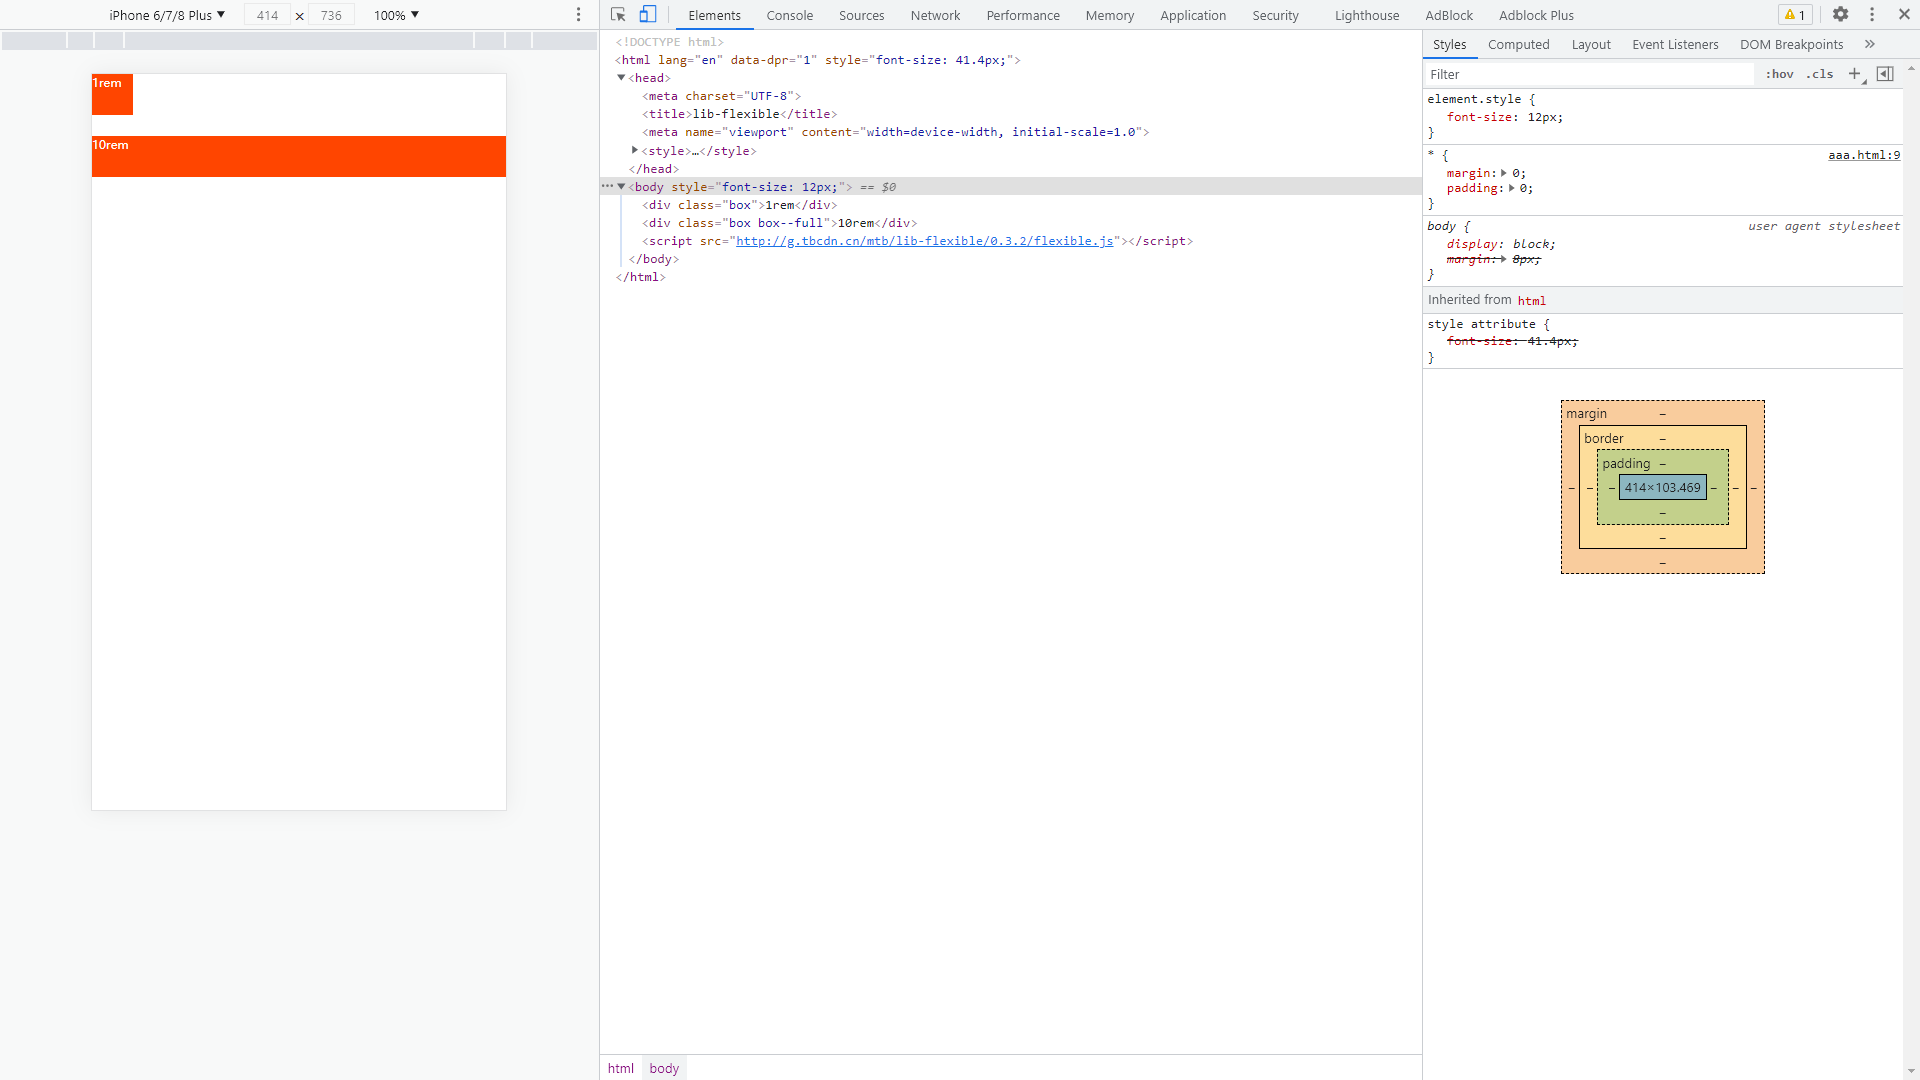Click the warning count badge

click(1795, 15)
